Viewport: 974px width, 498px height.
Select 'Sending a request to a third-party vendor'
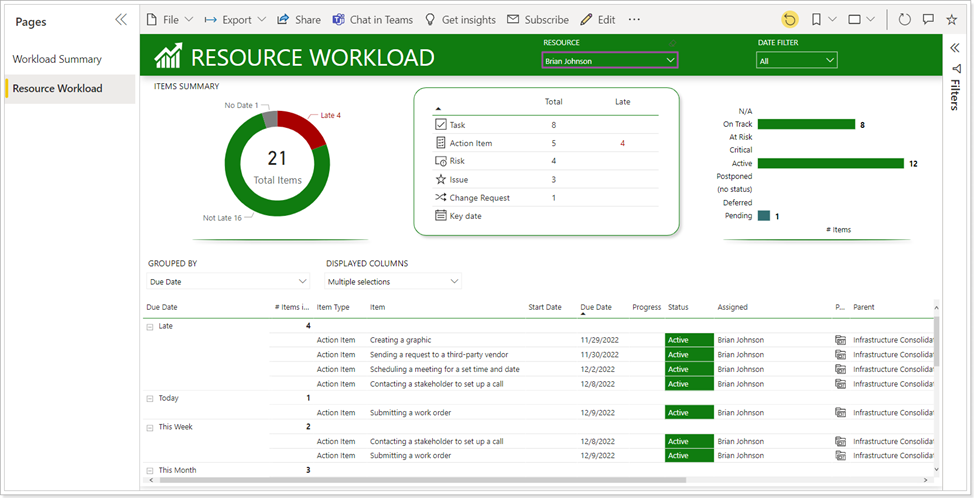coord(439,355)
